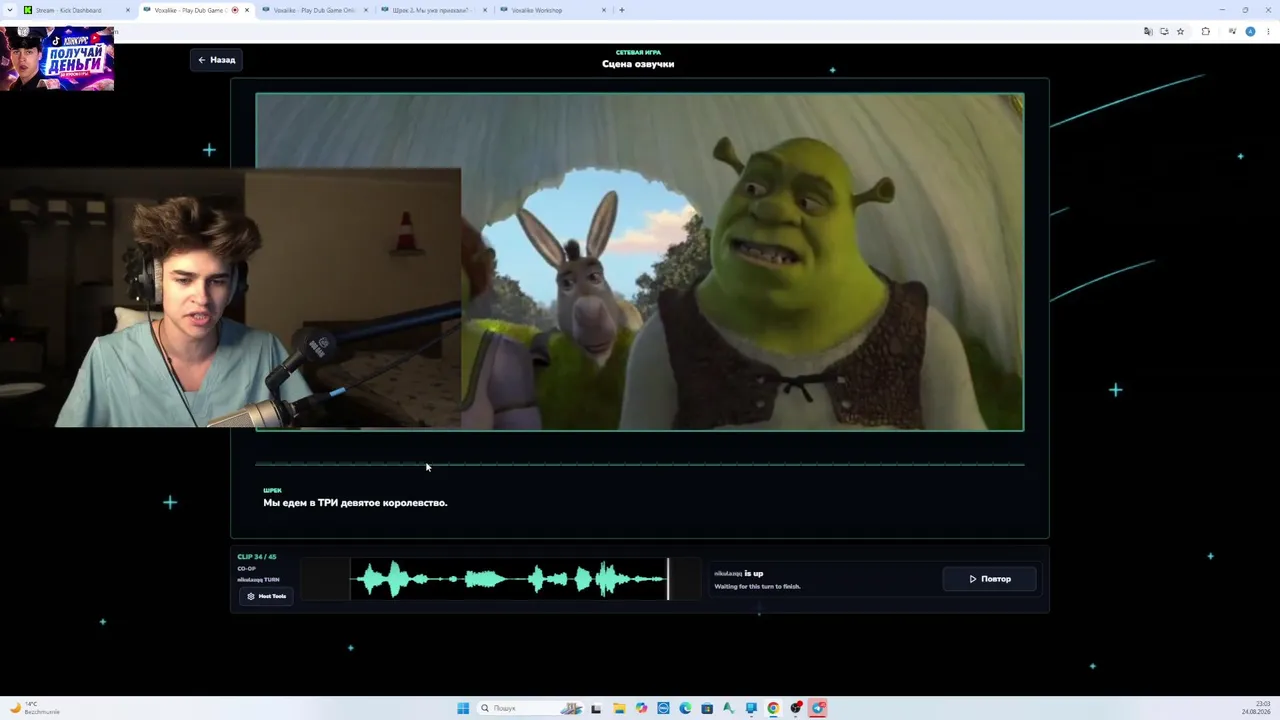The height and width of the screenshot is (720, 1280).
Task: Click the 'Сцена озвучки' heading
Action: click(638, 64)
